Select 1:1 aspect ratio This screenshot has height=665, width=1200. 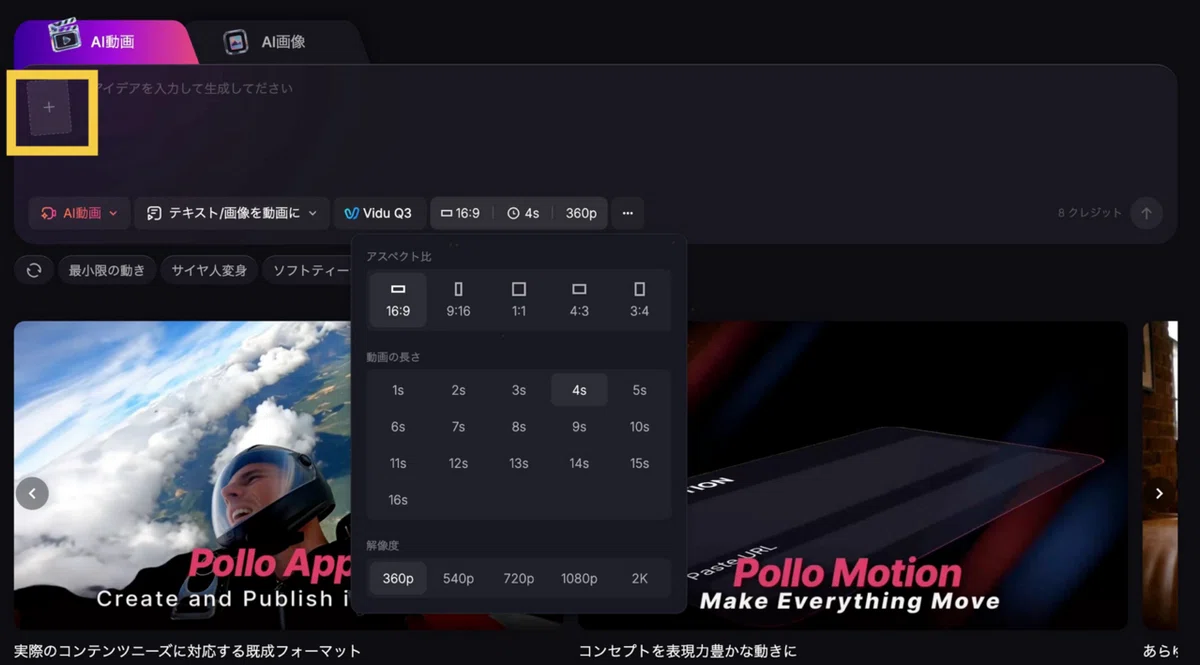pyautogui.click(x=519, y=300)
